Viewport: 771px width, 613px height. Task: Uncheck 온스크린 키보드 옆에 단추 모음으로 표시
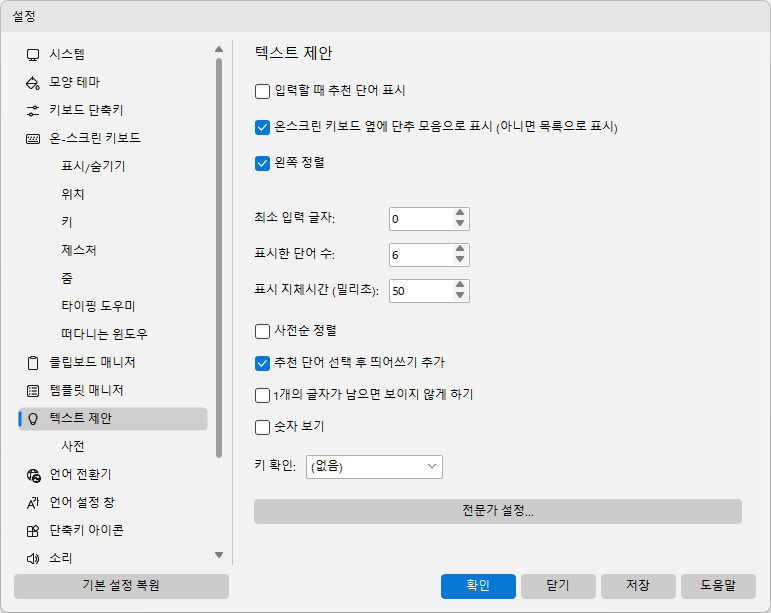pyautogui.click(x=263, y=127)
